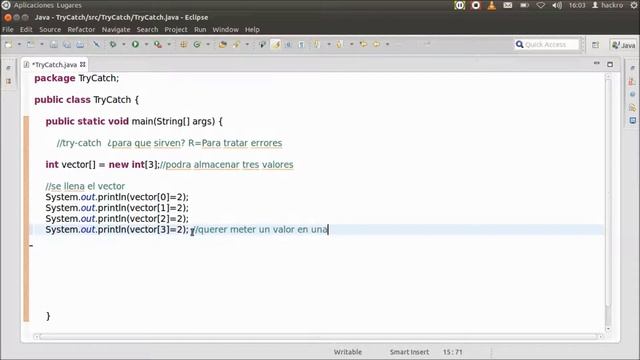
Task: Click the Print toolbar icon
Action: click(x=80, y=44)
